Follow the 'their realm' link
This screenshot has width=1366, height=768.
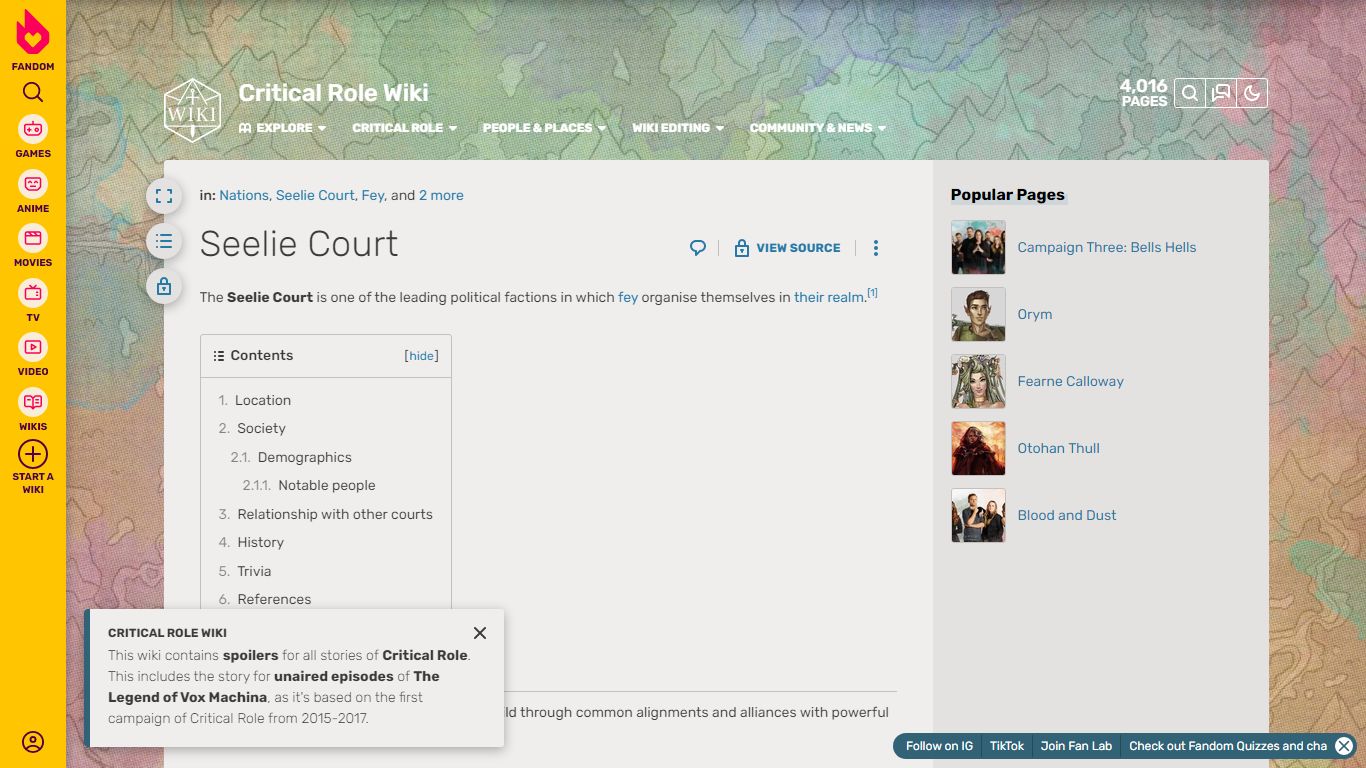829,298
